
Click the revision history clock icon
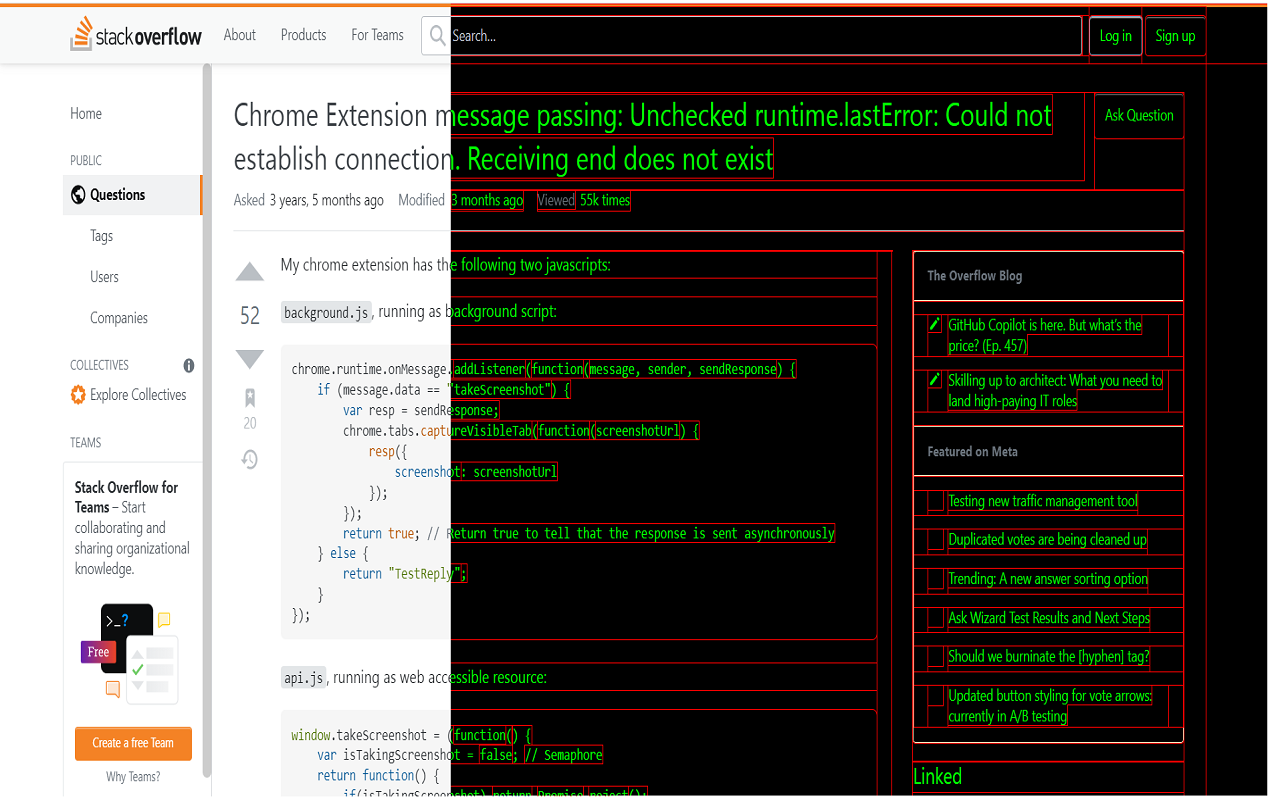[249, 458]
